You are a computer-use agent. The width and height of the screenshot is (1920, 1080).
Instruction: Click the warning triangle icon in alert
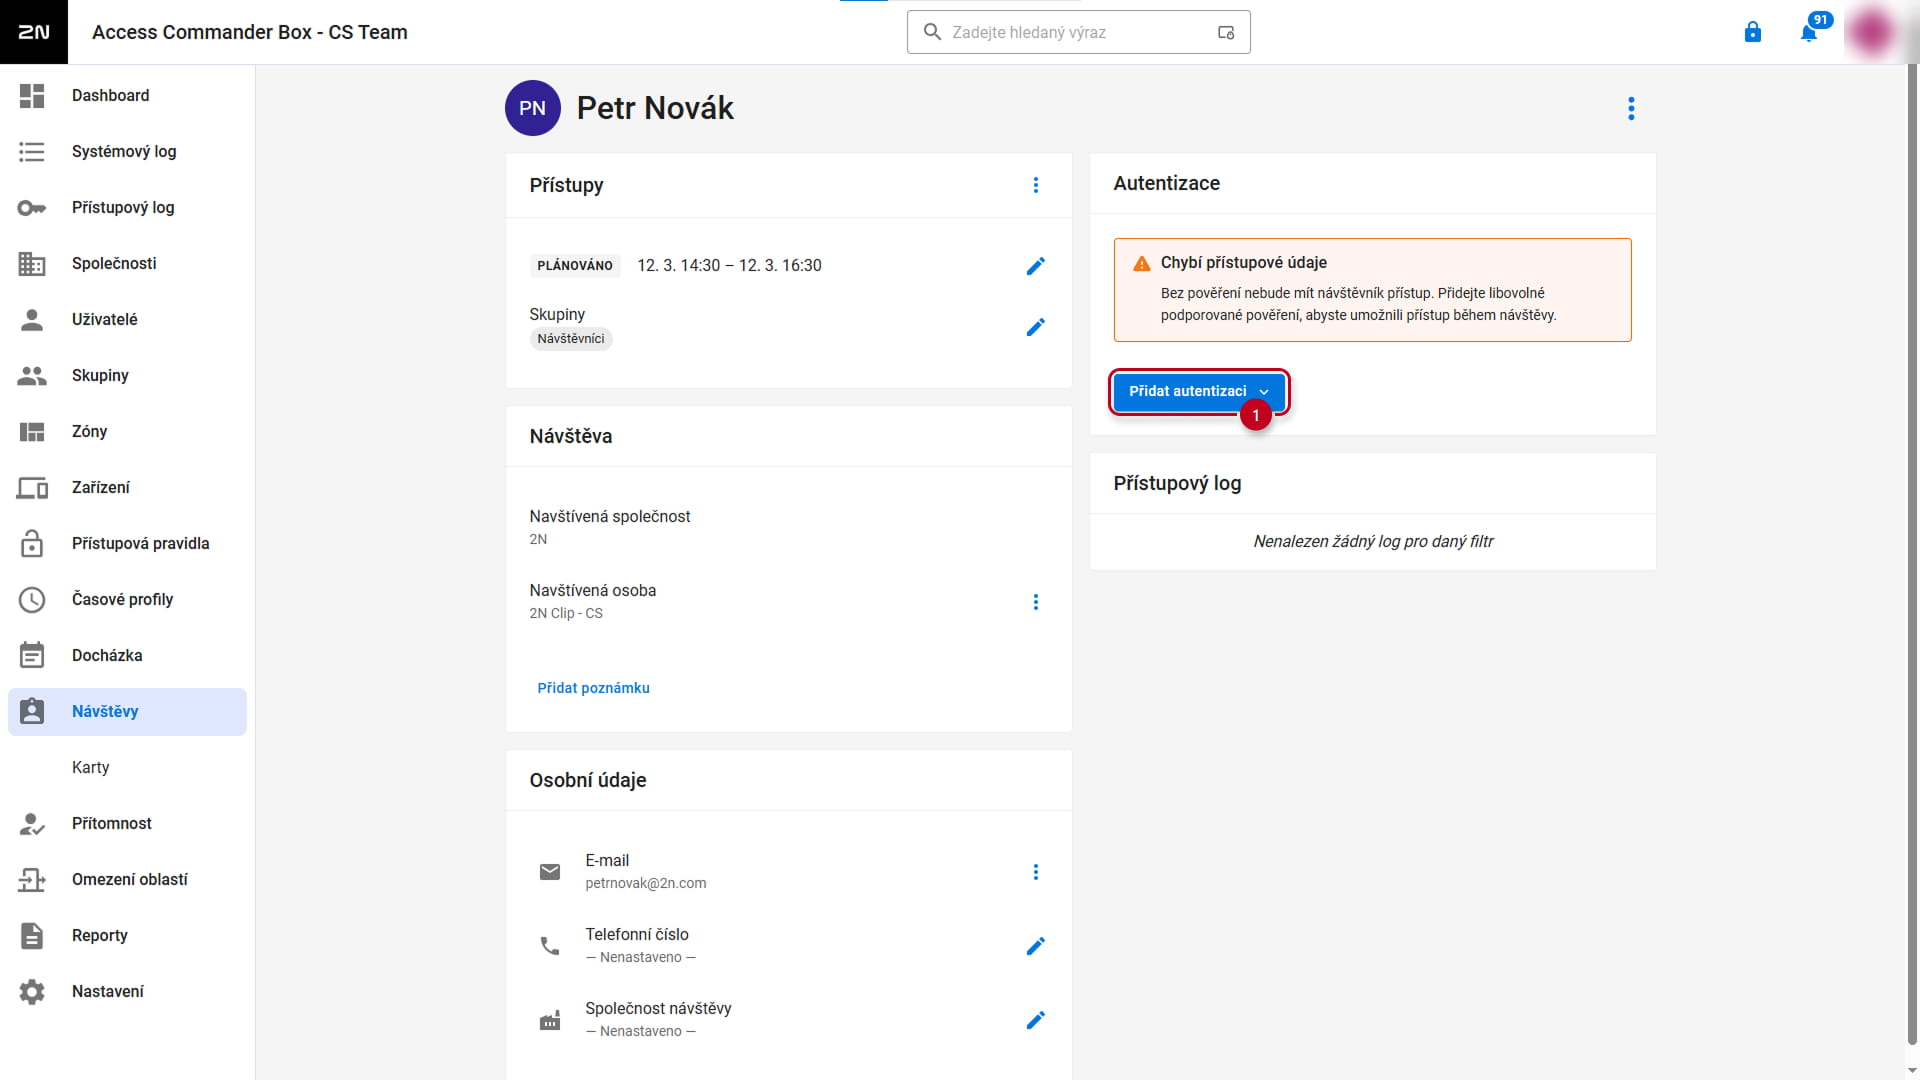coord(1141,264)
